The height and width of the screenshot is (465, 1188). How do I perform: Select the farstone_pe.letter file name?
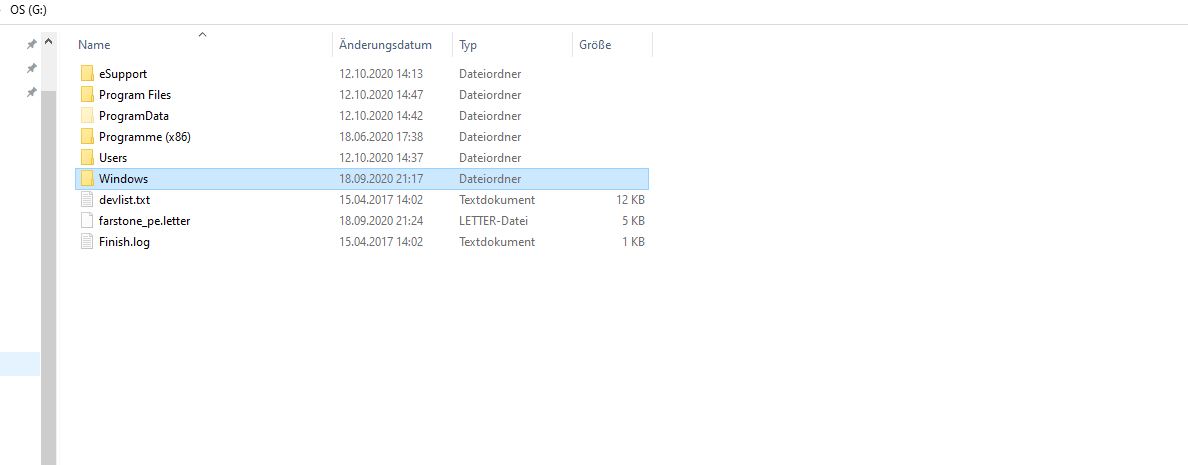(x=145, y=221)
